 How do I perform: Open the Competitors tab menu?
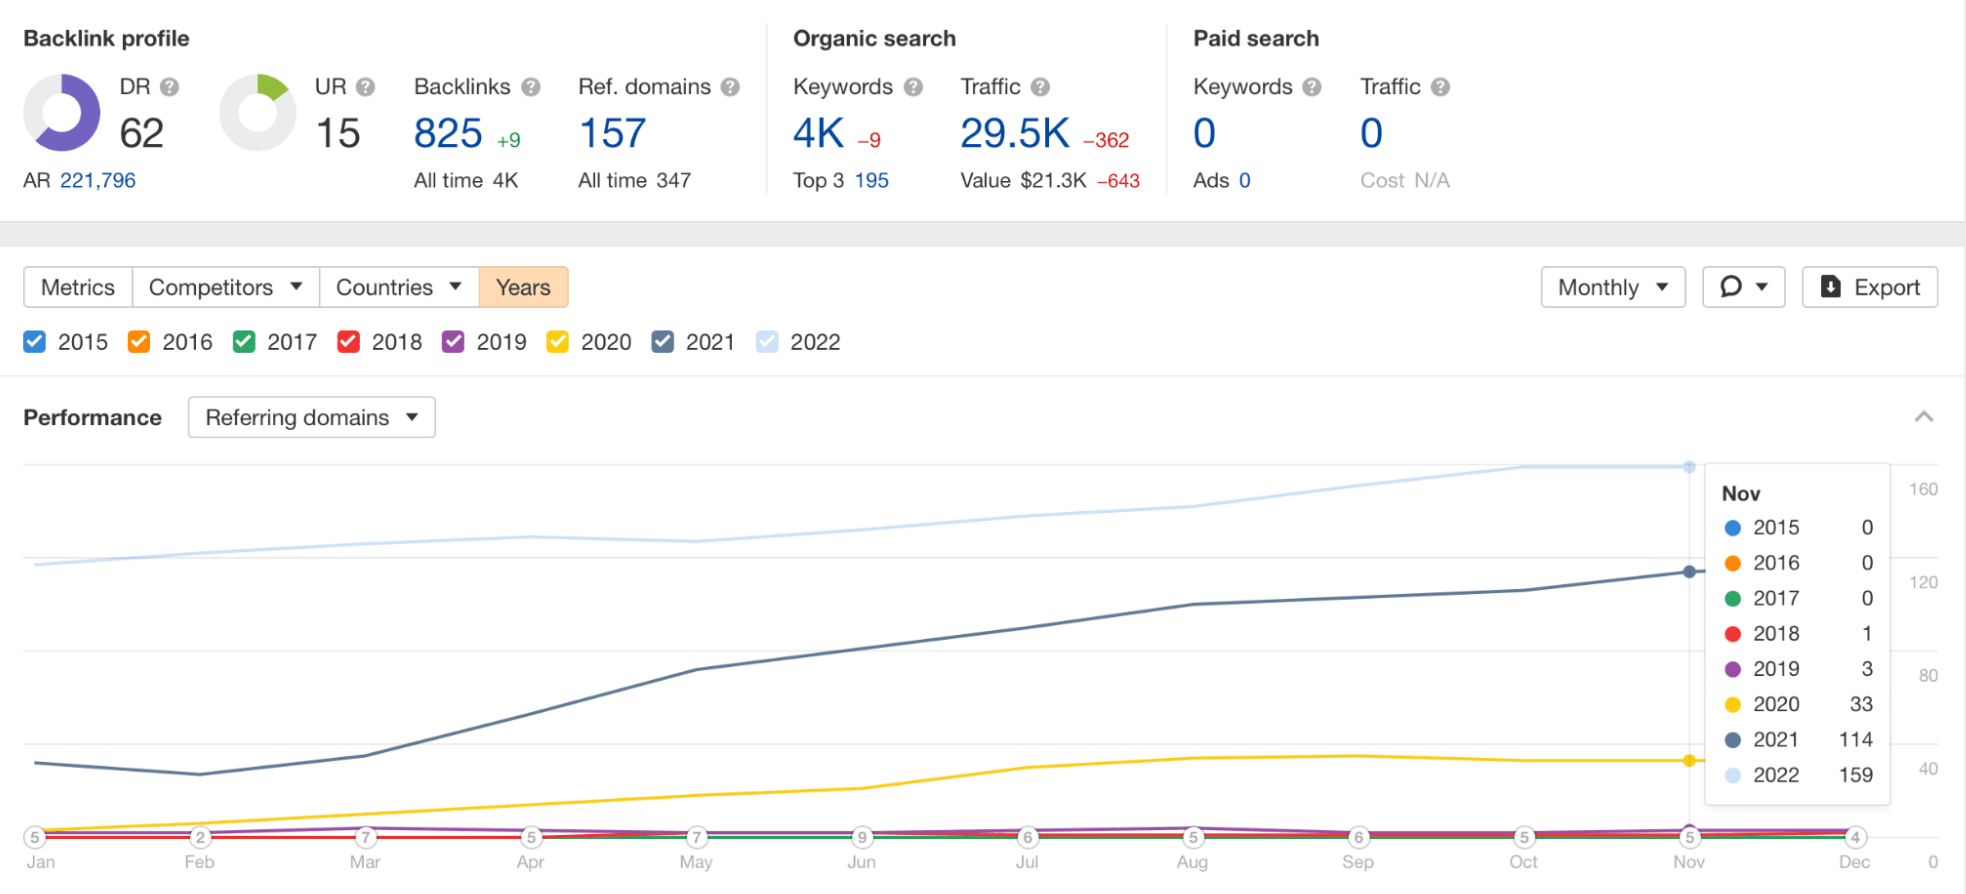click(225, 287)
